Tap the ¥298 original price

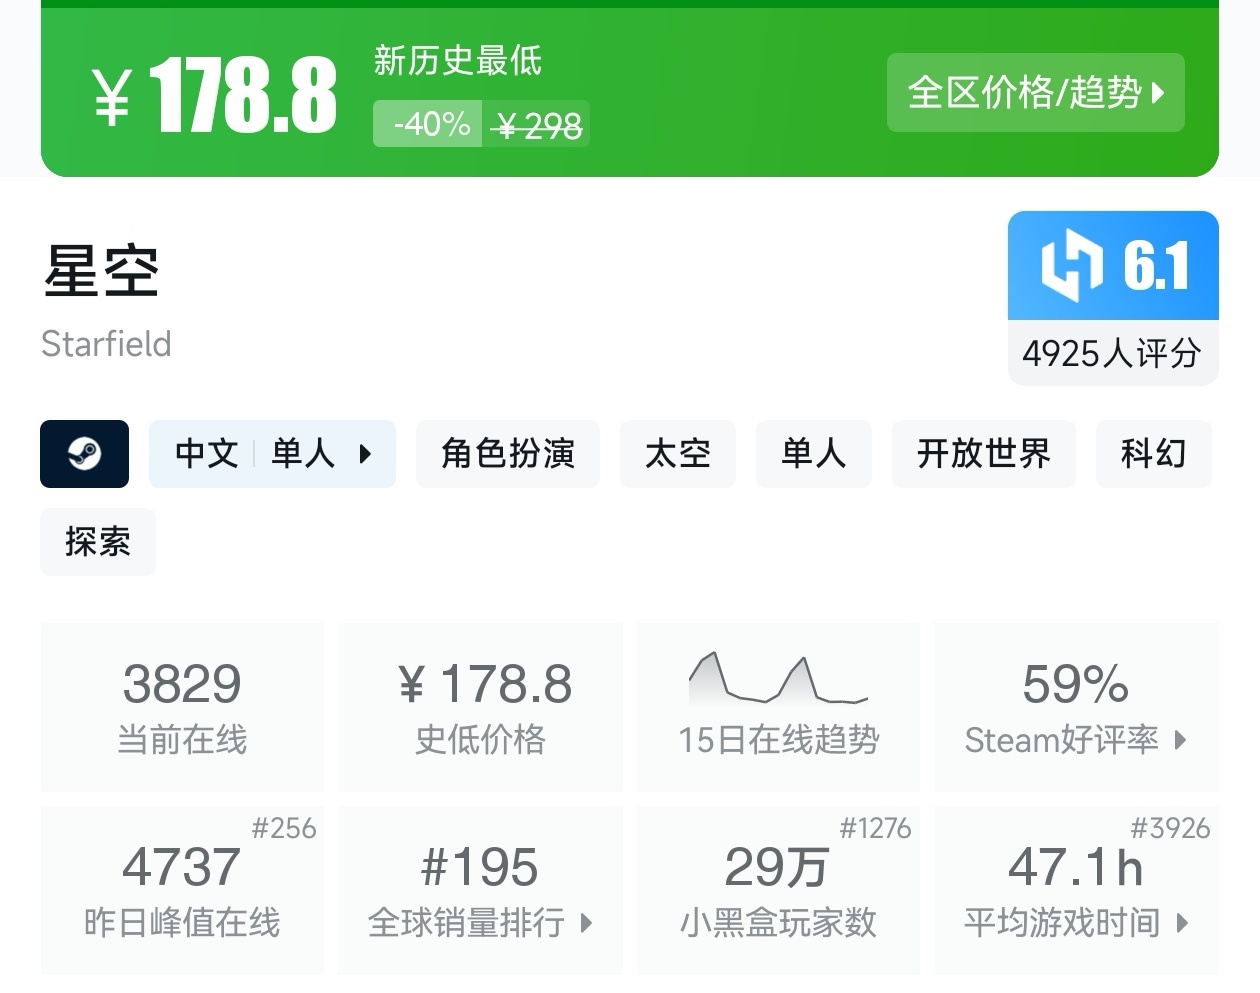538,125
